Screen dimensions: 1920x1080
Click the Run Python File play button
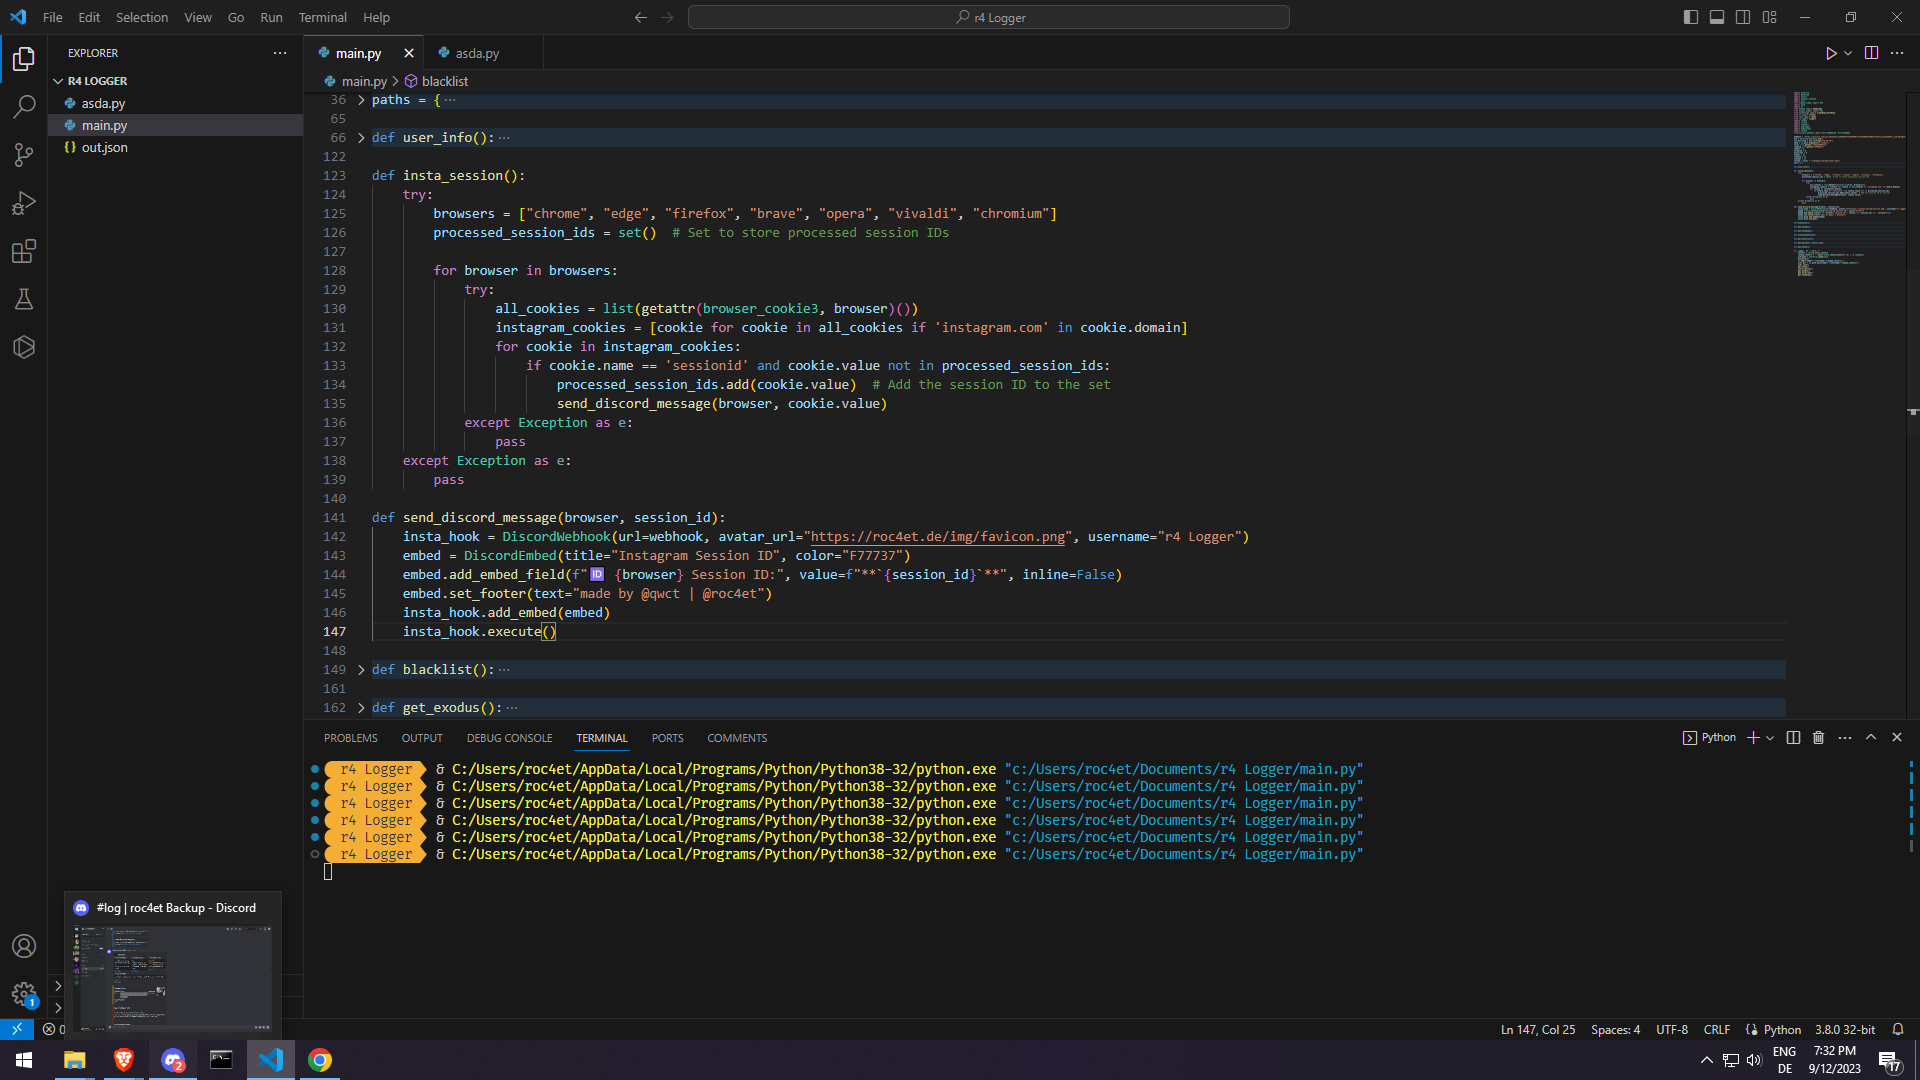[x=1830, y=53]
